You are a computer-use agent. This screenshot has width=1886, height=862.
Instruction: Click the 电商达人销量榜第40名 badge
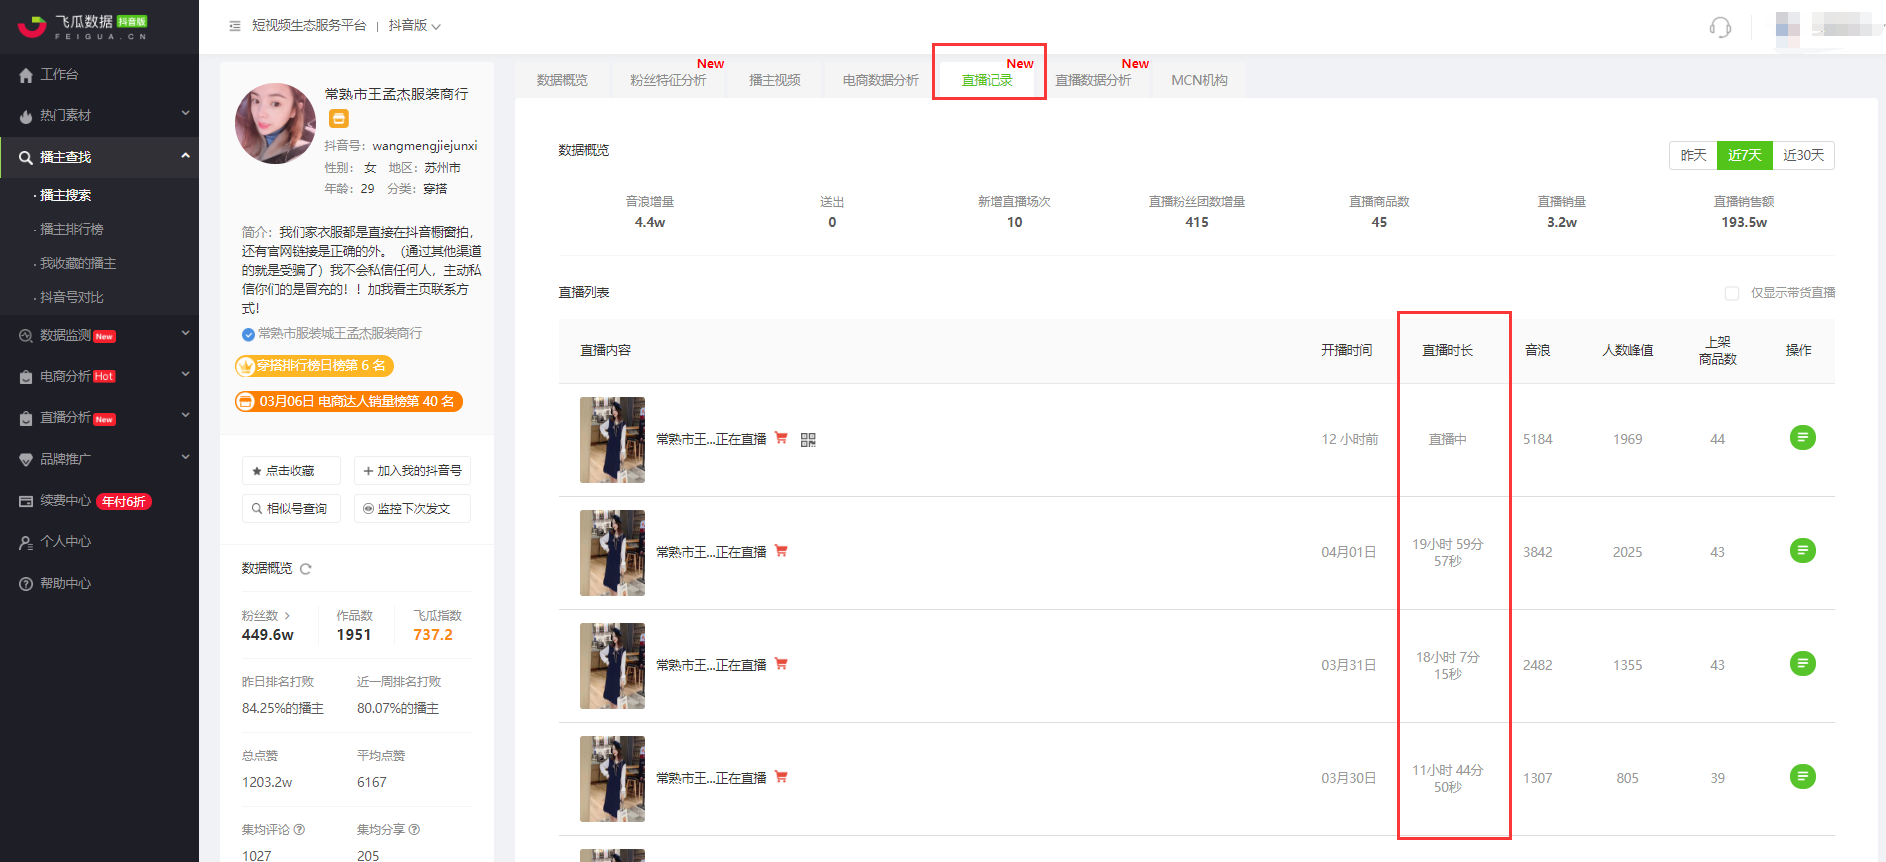[x=349, y=402]
